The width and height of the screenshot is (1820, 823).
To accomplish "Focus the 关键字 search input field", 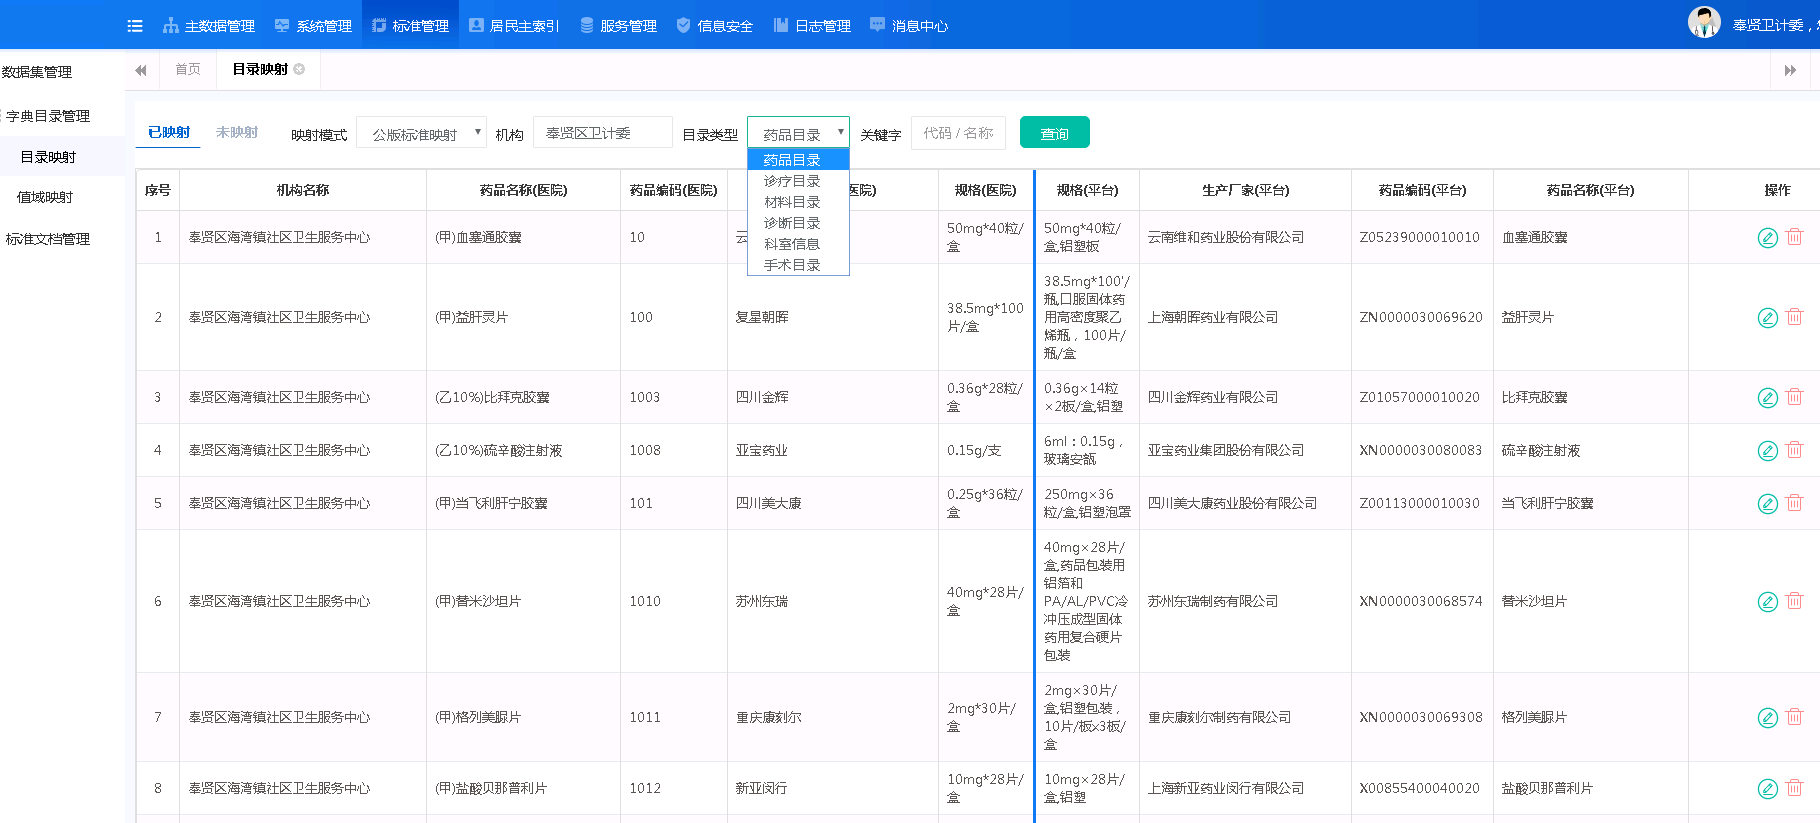I will pyautogui.click(x=957, y=133).
